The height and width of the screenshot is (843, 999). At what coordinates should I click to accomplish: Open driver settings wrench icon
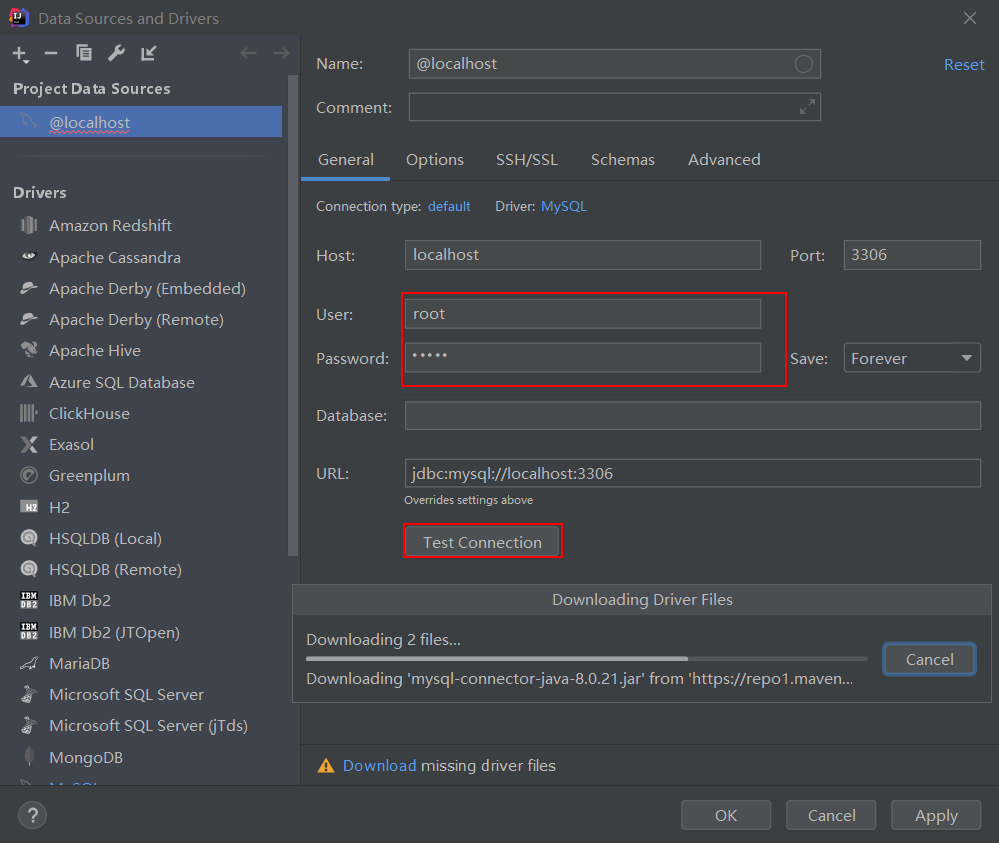(116, 53)
